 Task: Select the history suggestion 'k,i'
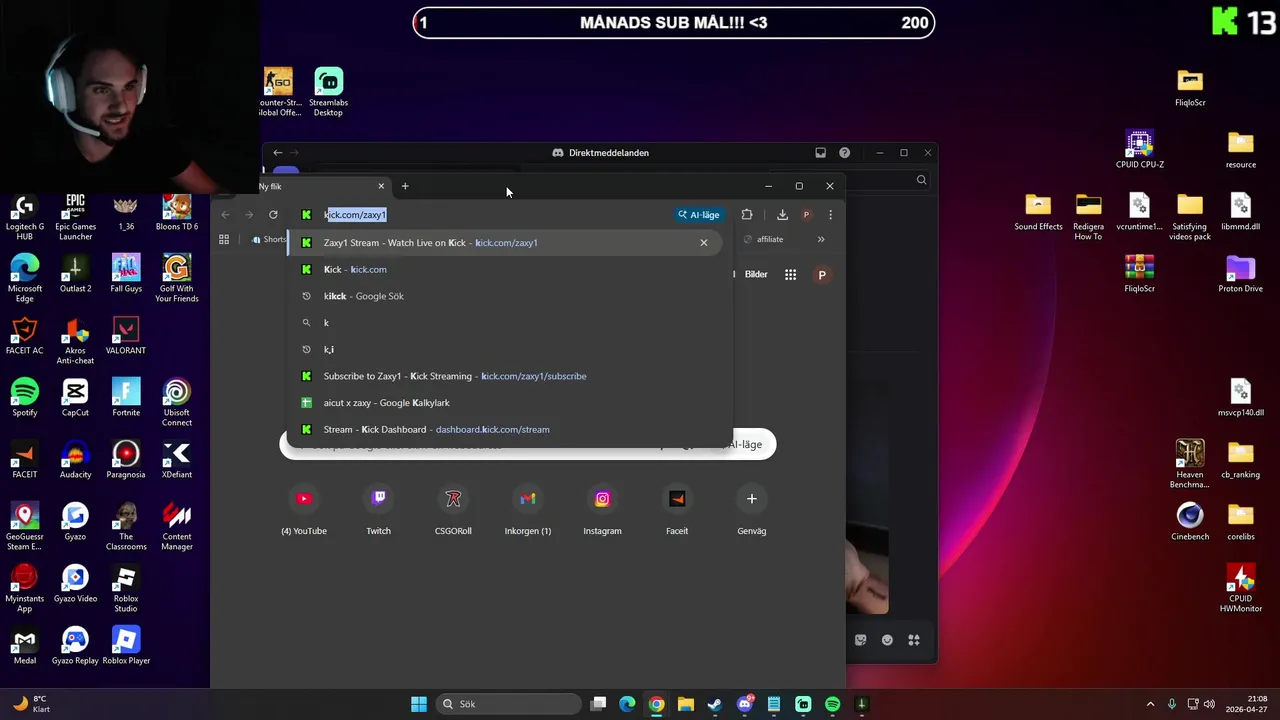click(510, 349)
